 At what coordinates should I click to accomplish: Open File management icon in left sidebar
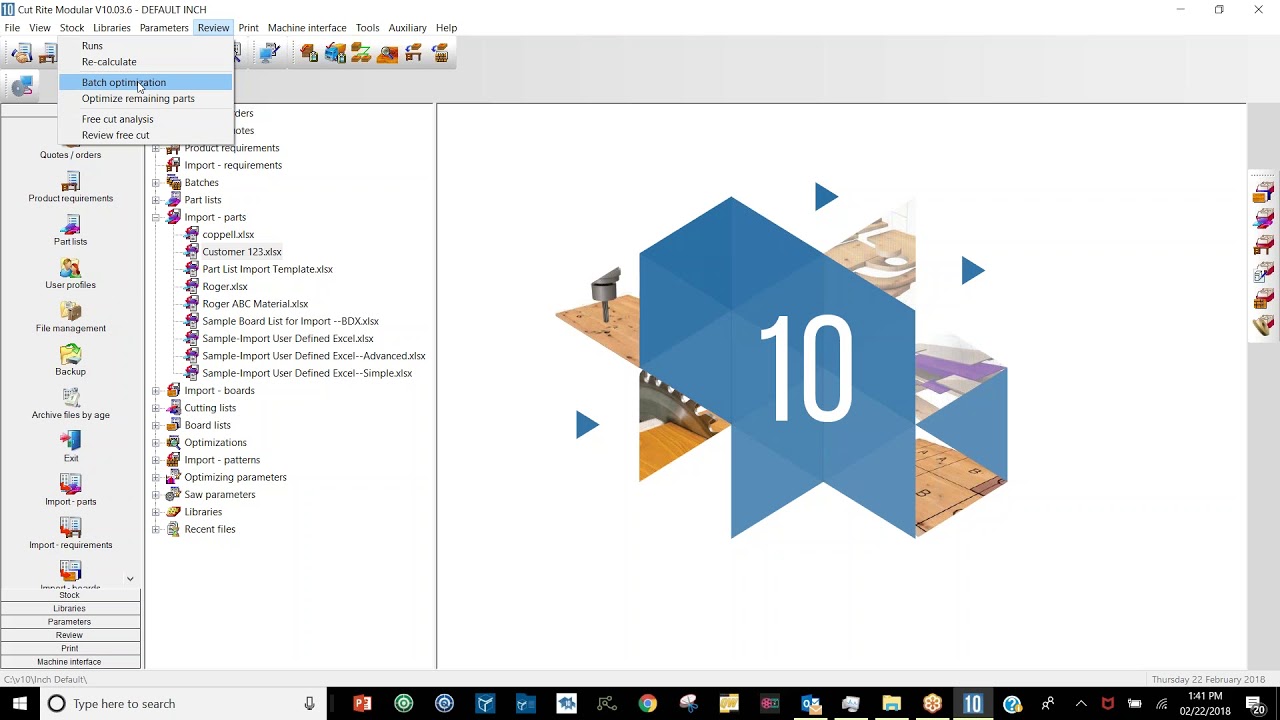(70, 311)
